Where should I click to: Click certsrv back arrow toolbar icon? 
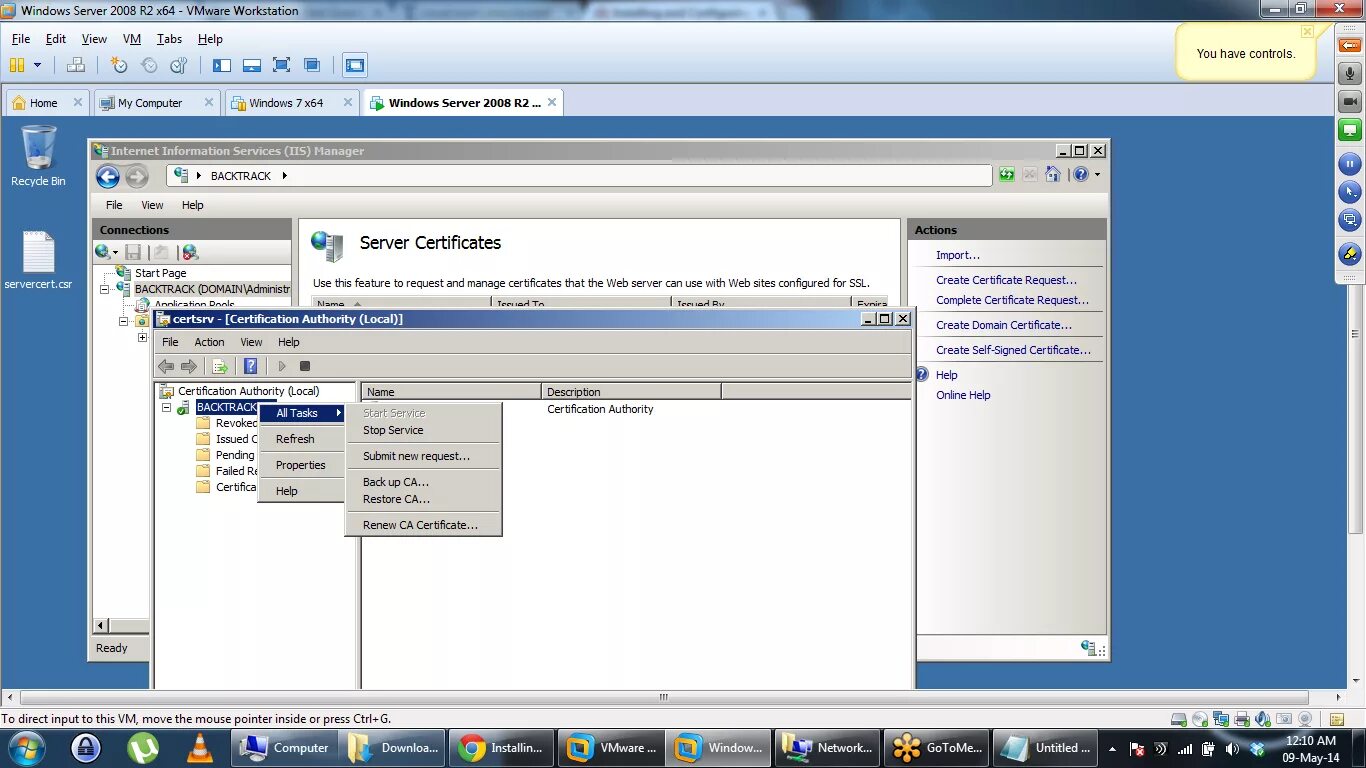click(166, 366)
